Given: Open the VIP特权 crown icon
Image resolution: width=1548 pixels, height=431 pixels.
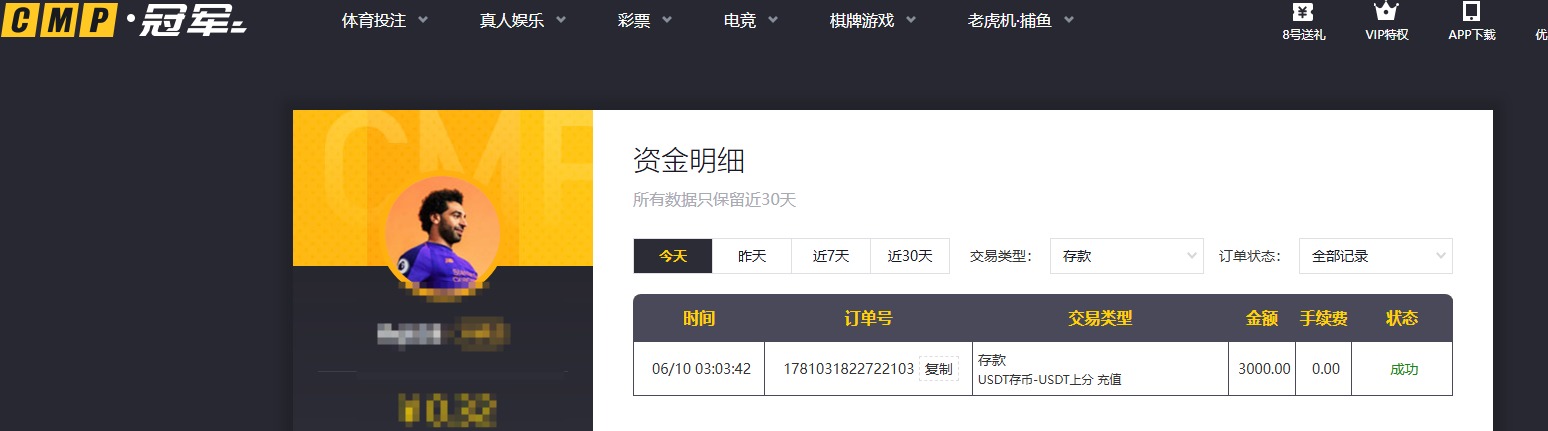Looking at the screenshot, I should [1386, 12].
